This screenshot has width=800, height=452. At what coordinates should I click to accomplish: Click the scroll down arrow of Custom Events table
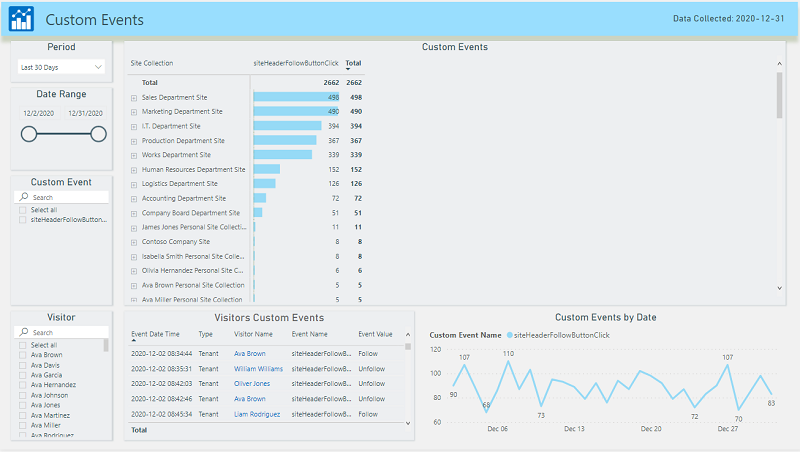pyautogui.click(x=779, y=288)
